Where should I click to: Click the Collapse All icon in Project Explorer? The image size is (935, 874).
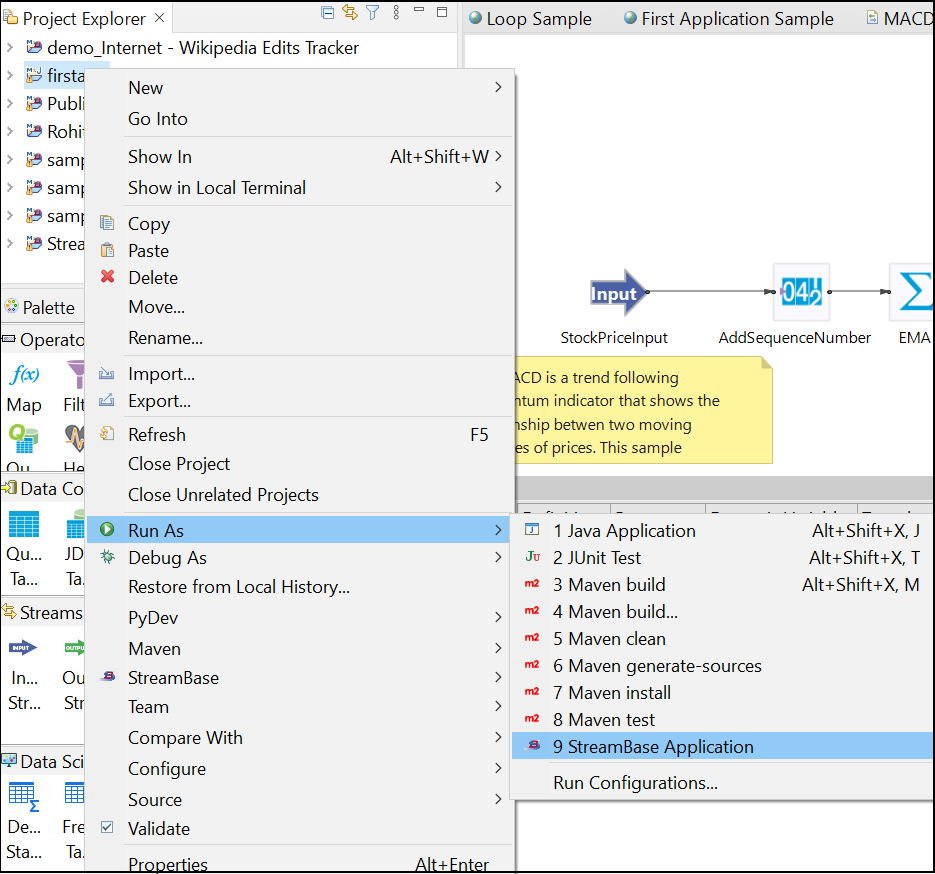327,13
